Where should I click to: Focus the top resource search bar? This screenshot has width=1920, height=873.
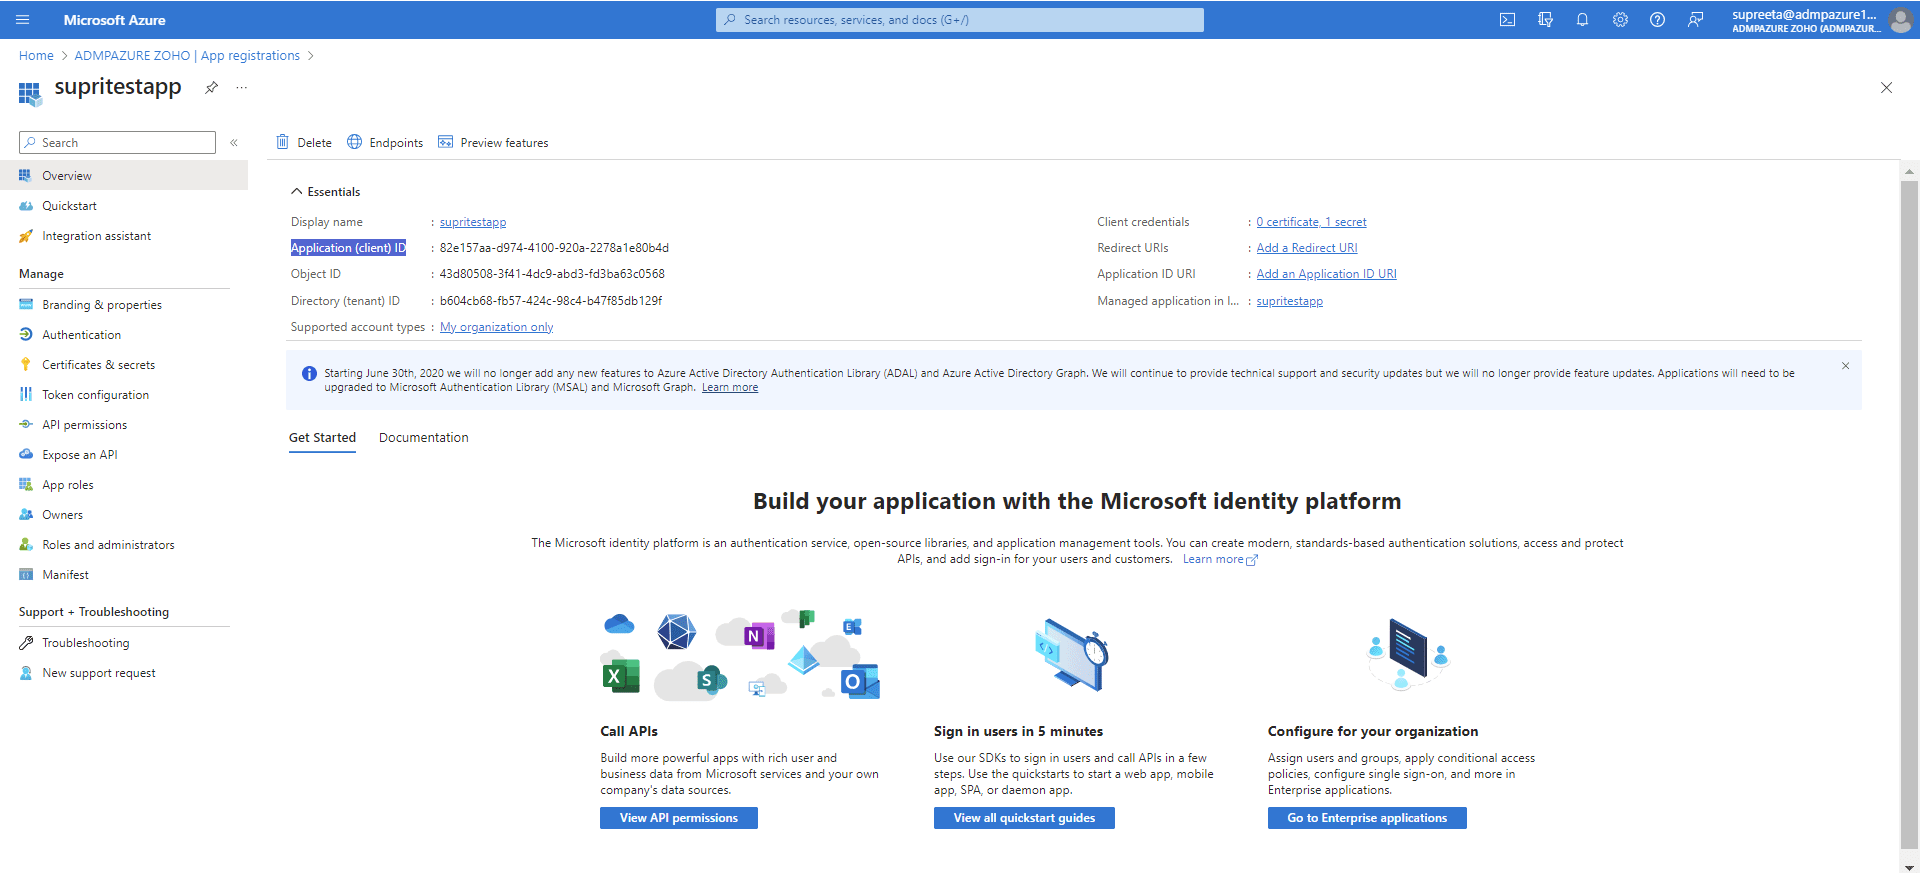(x=960, y=20)
